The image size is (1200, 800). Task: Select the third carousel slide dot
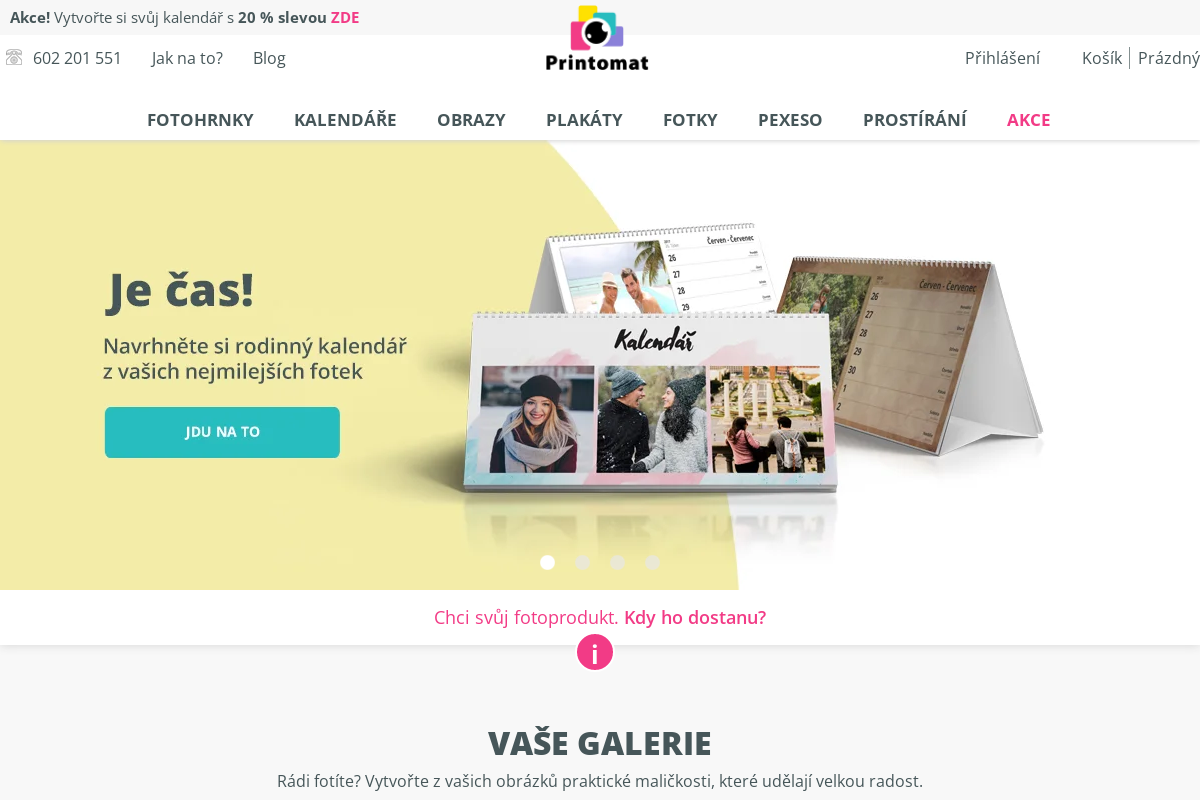point(617,562)
